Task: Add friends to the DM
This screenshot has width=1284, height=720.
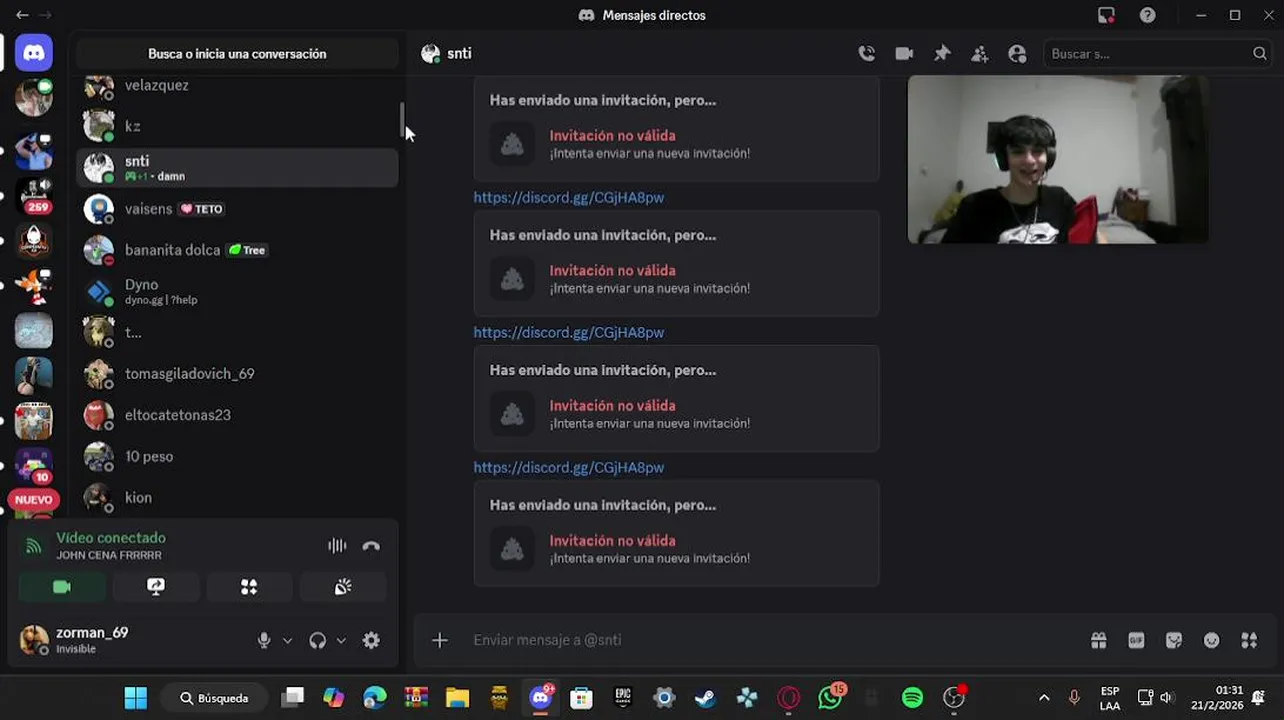Action: pos(980,54)
